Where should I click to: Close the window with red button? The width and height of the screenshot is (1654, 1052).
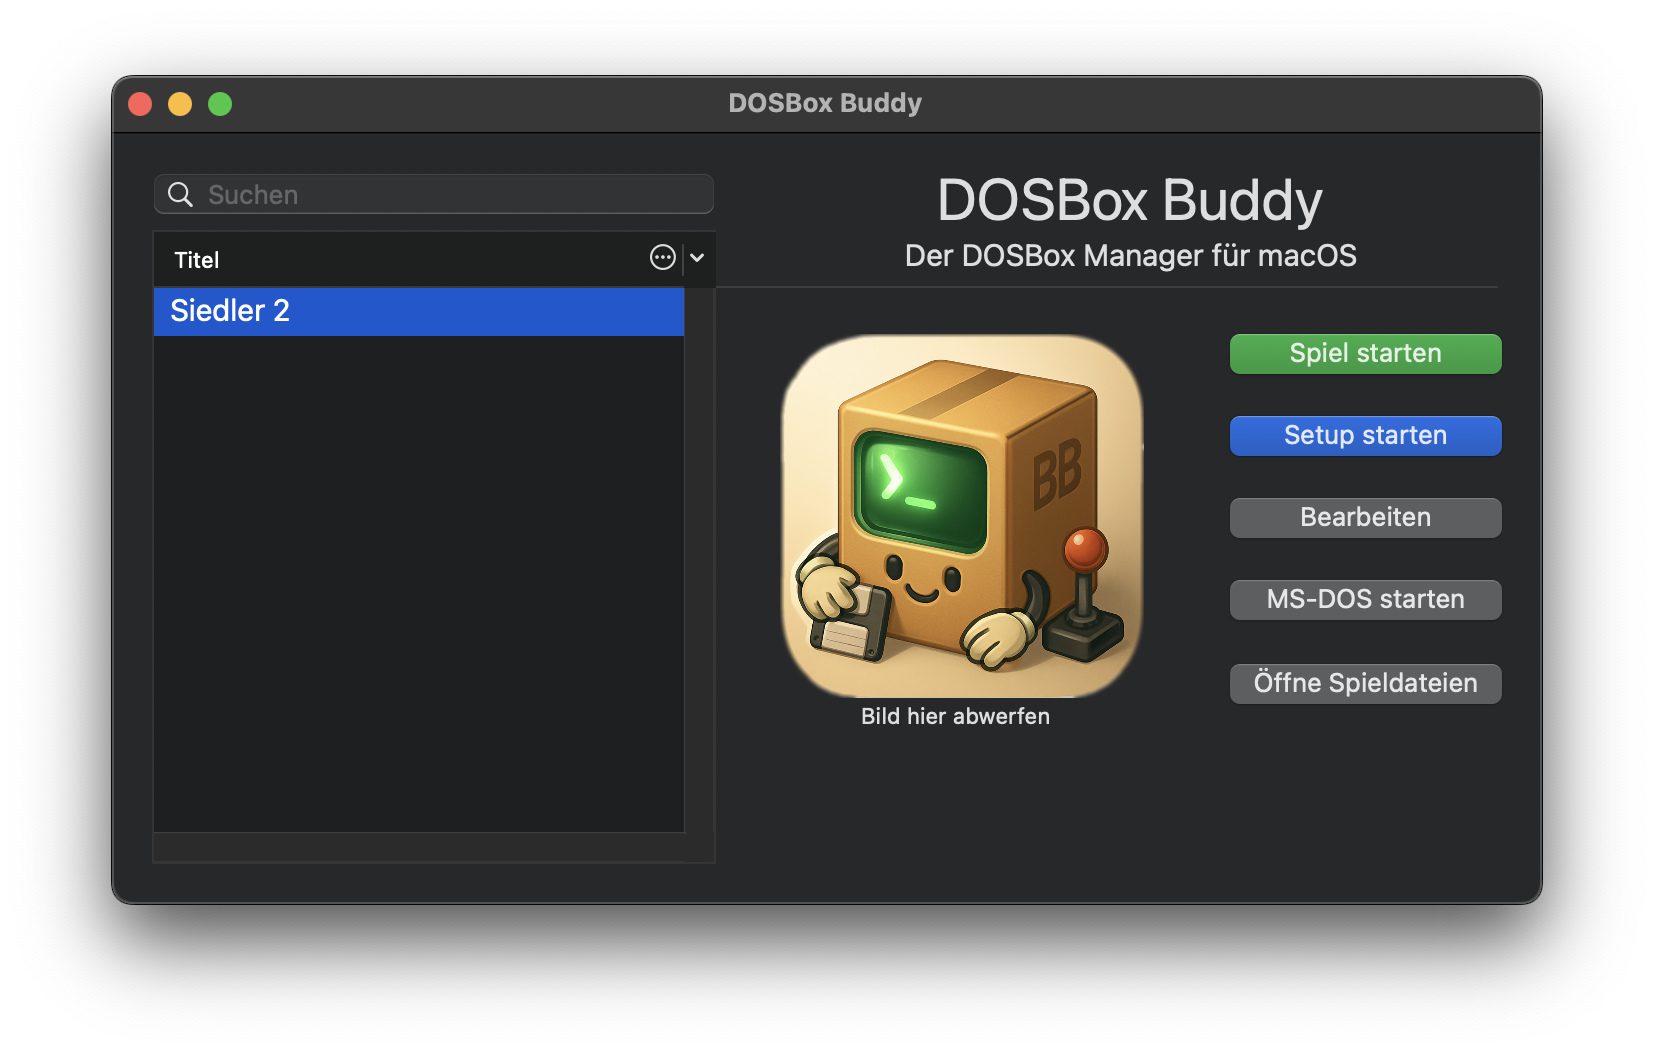pos(141,104)
